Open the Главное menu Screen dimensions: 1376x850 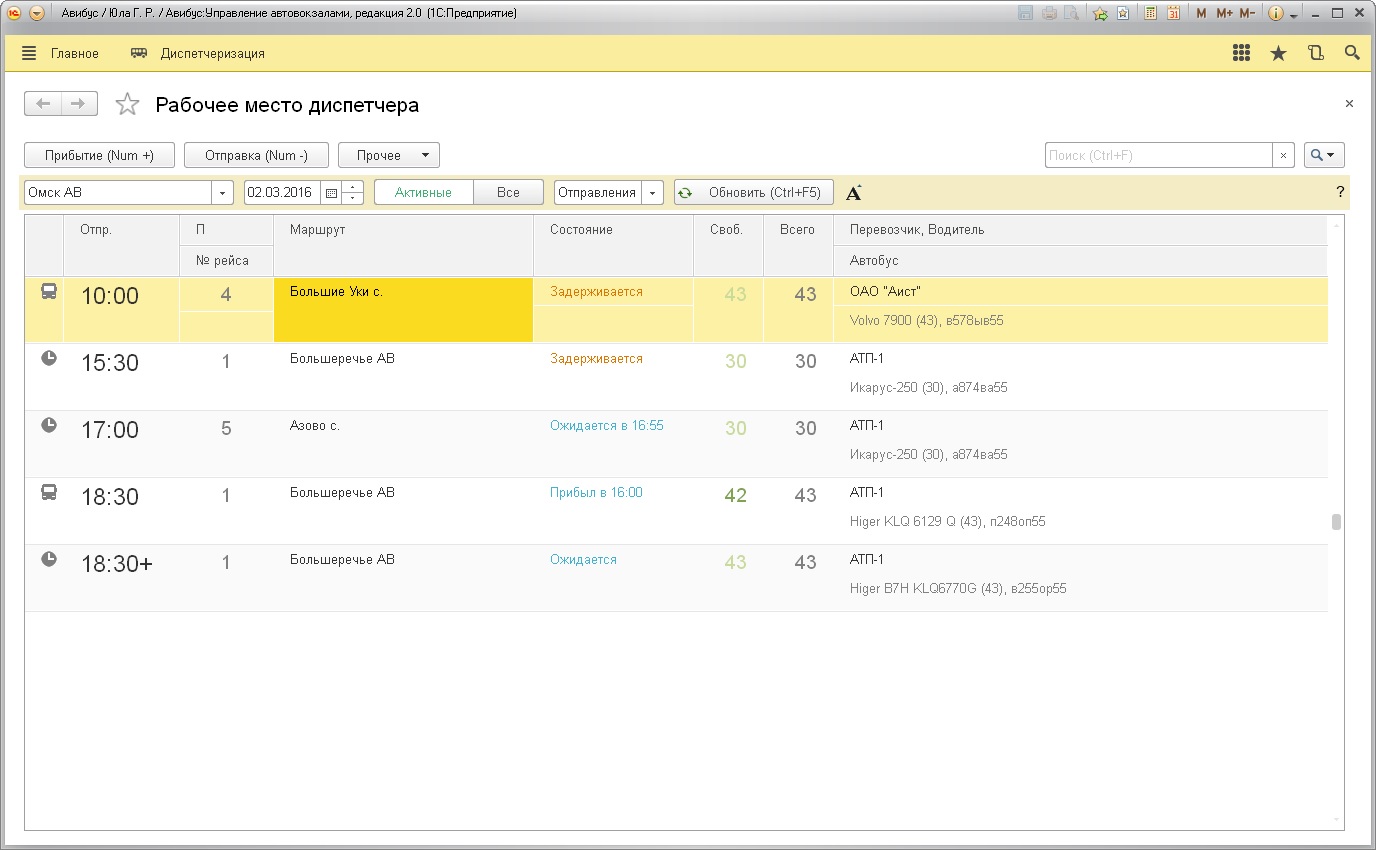point(60,54)
